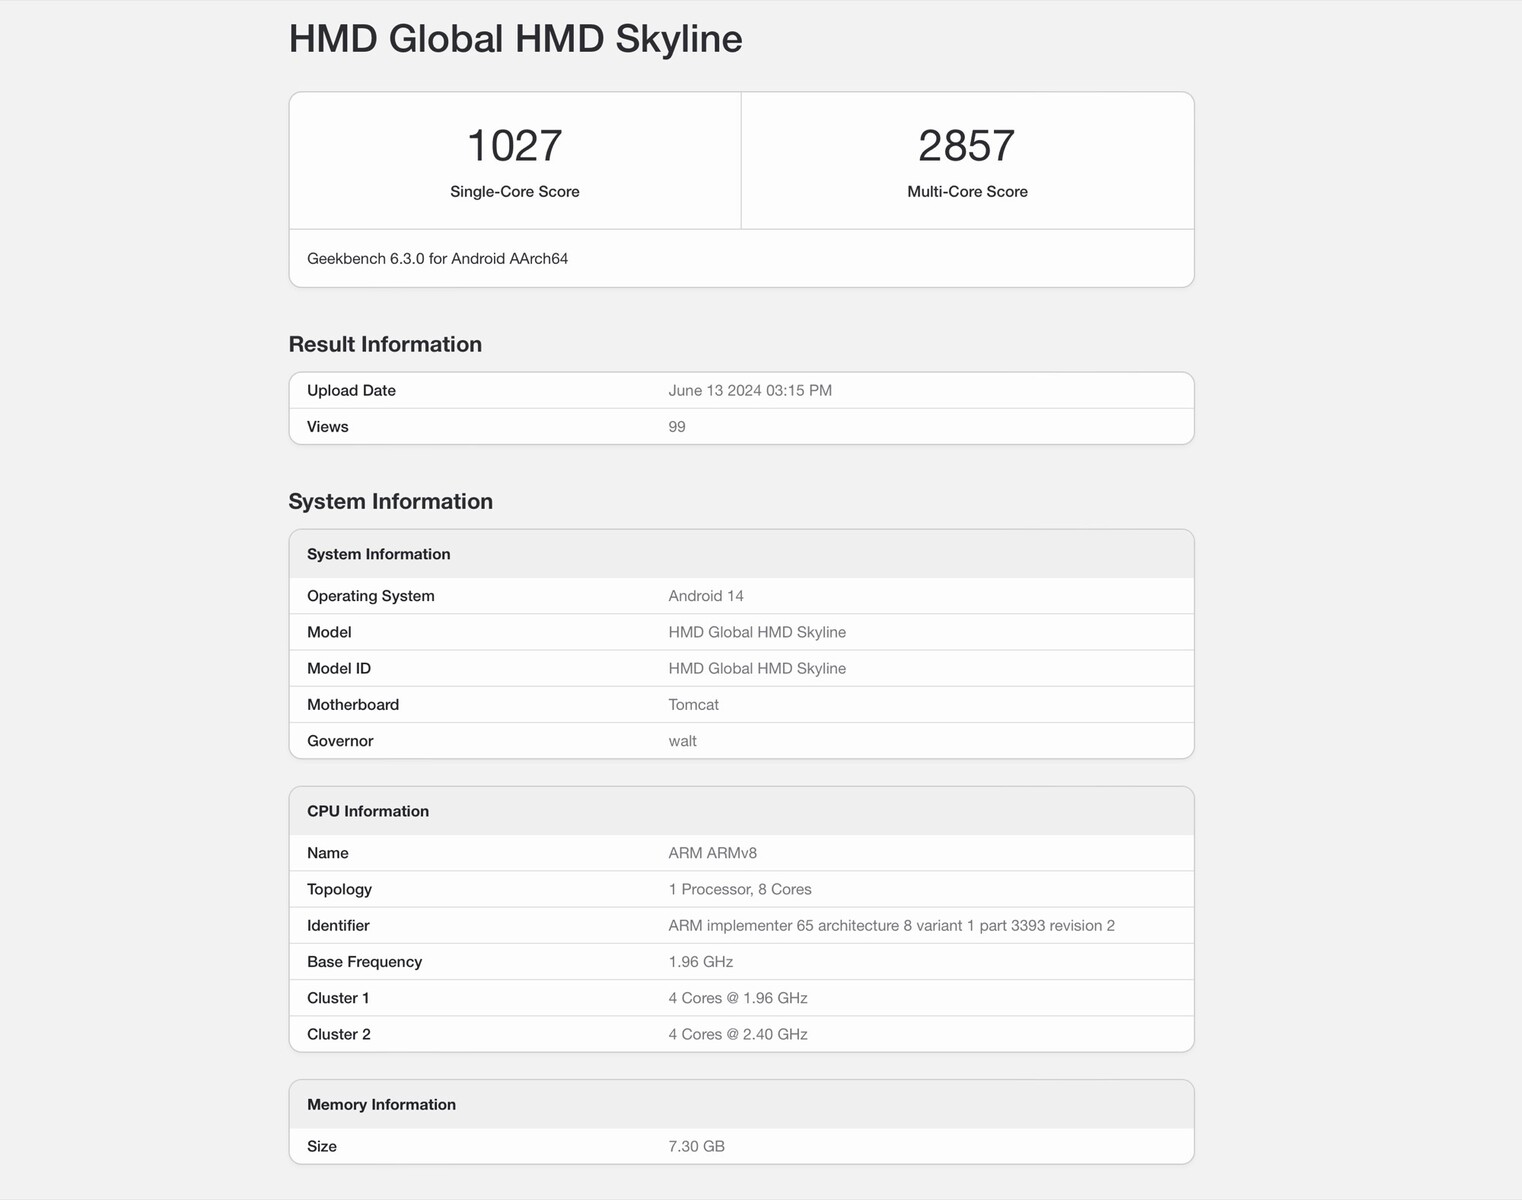Click the large System Information section heading
The height and width of the screenshot is (1200, 1522).
(x=391, y=501)
